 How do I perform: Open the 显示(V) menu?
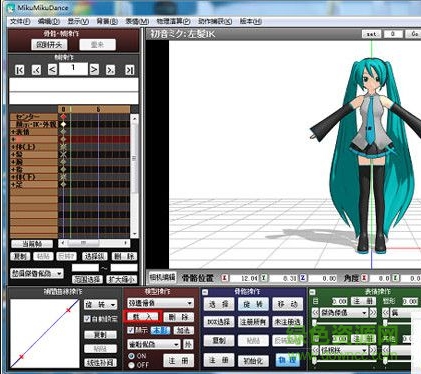pos(78,21)
